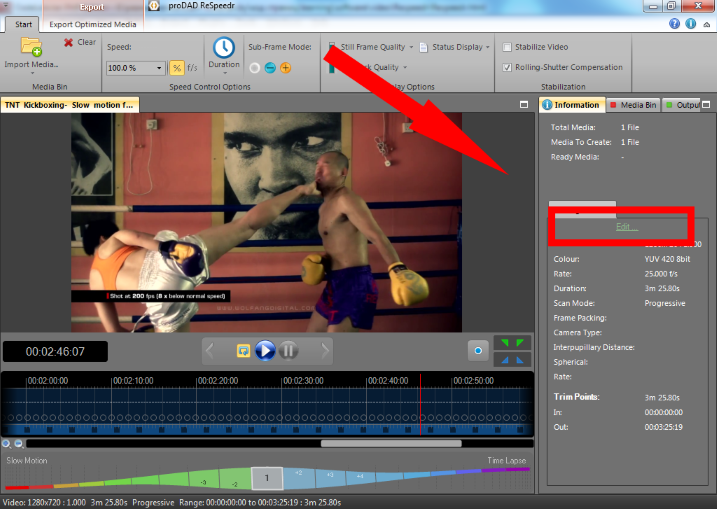Enable the Stabilize Video checkbox

tap(508, 47)
